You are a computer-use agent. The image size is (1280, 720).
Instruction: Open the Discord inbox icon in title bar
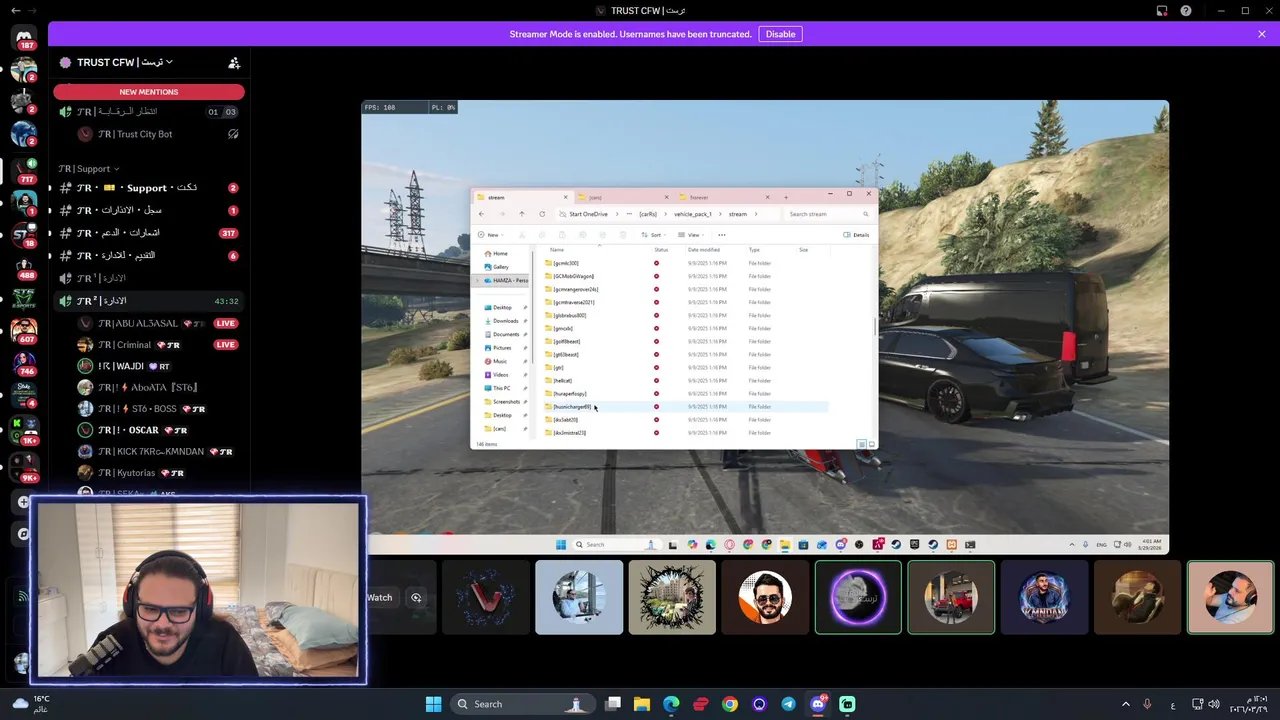click(x=1162, y=10)
